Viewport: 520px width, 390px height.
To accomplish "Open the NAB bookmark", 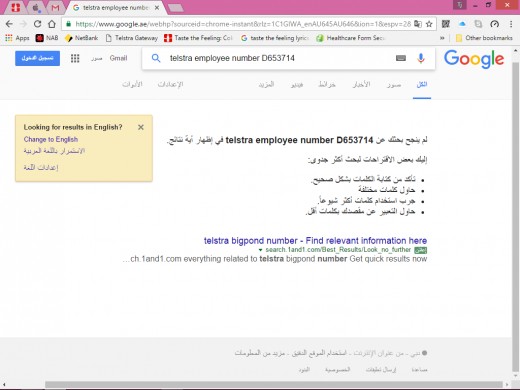I will point(47,38).
